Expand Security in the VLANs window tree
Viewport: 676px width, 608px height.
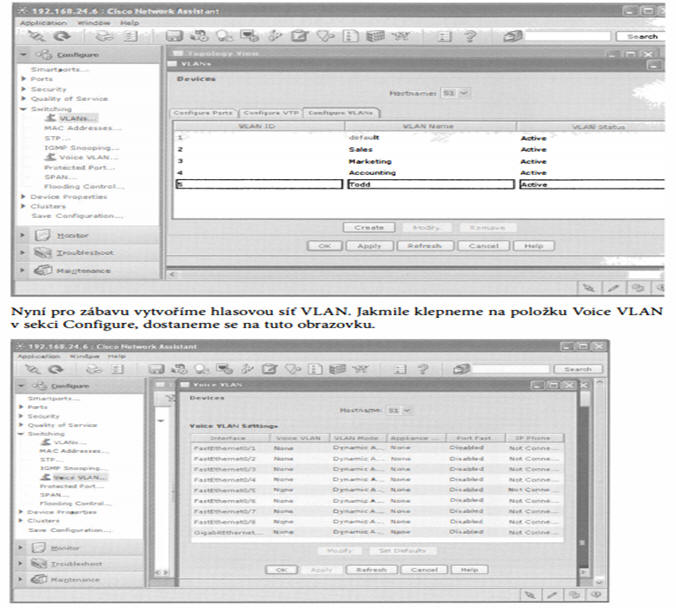tap(24, 89)
